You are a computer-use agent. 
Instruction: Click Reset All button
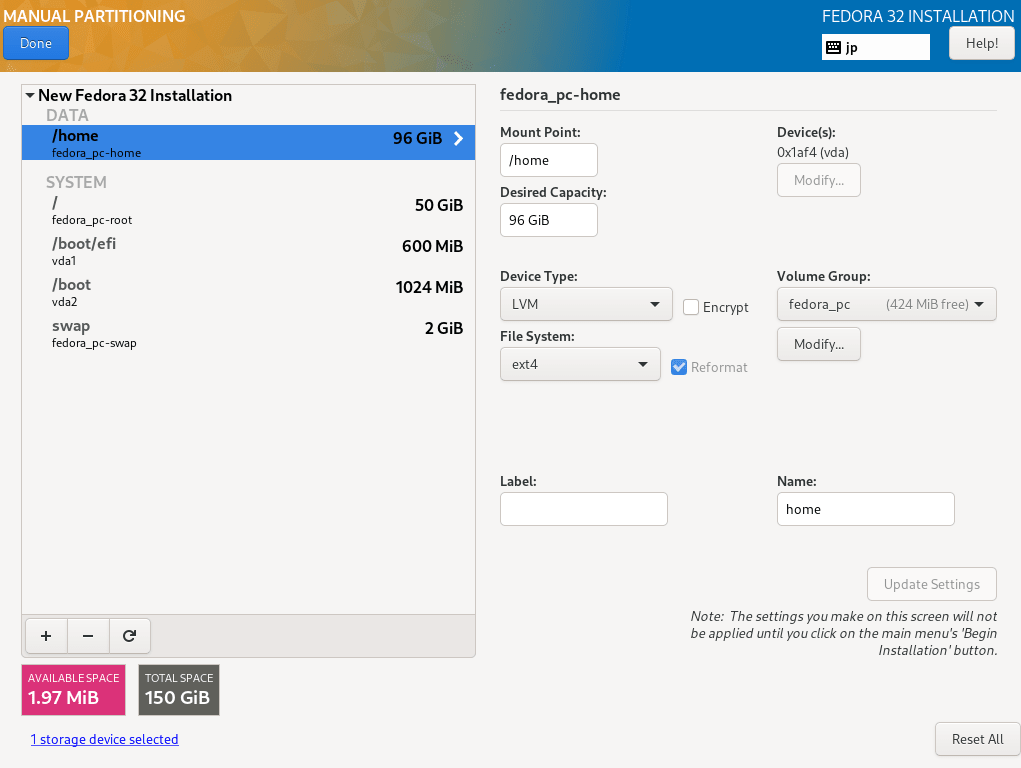(977, 739)
